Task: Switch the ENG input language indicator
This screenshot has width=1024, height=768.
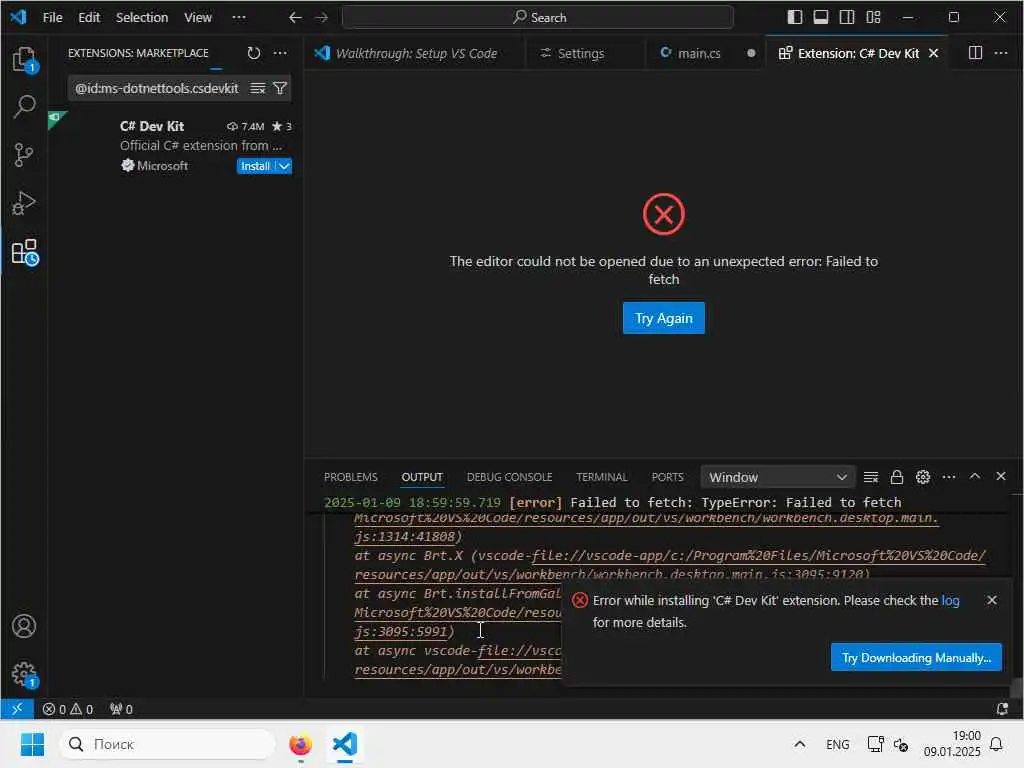Action: pos(838,744)
